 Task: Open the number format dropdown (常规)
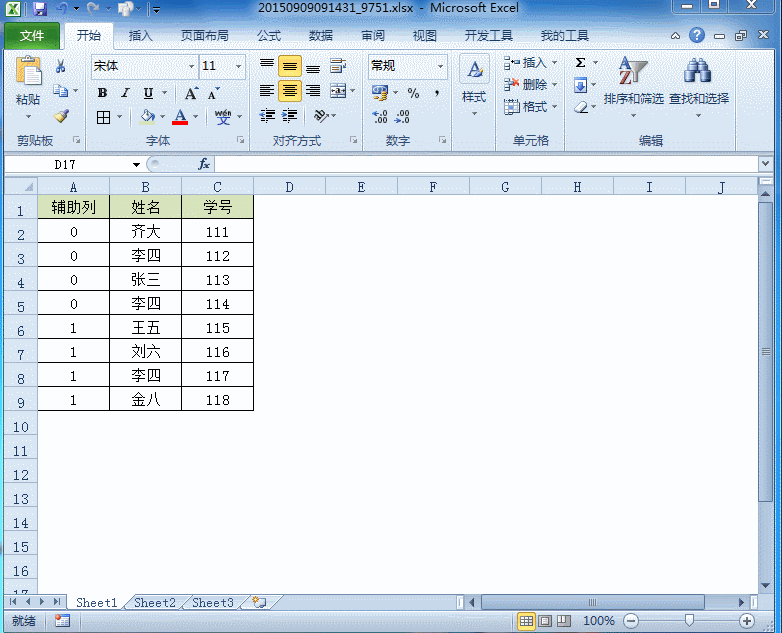point(440,67)
